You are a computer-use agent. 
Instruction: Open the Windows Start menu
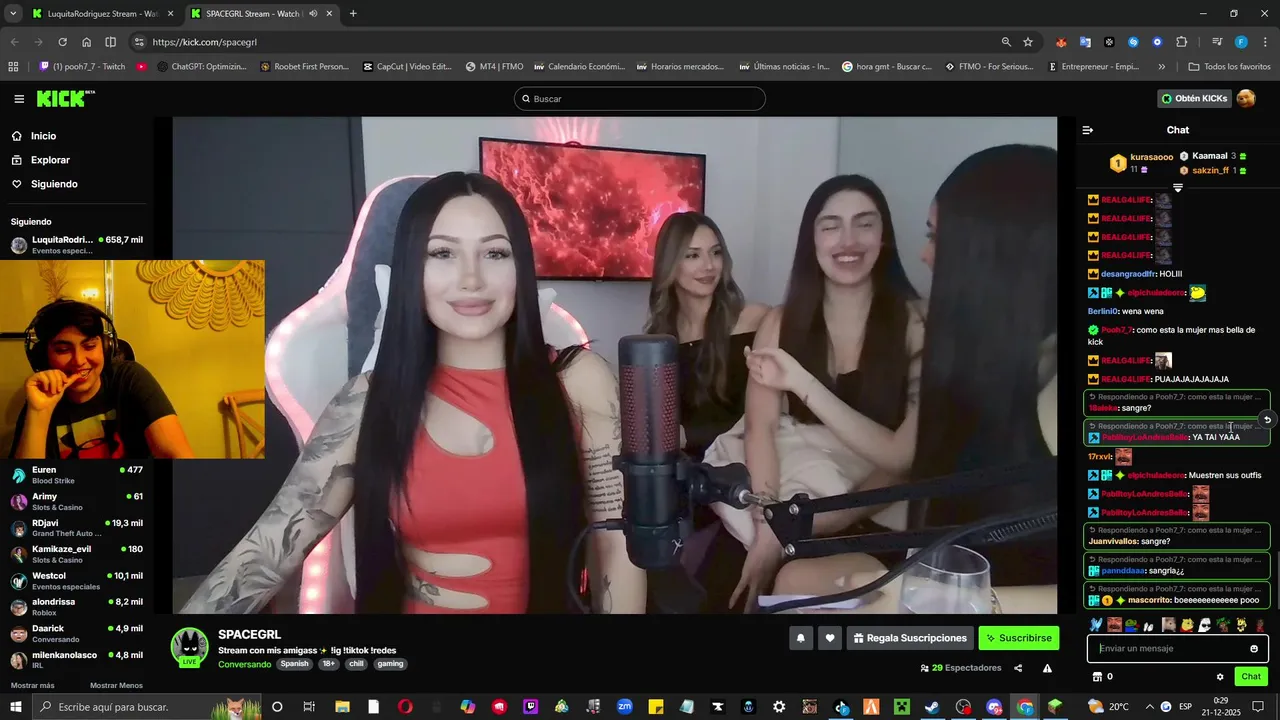pyautogui.click(x=16, y=707)
